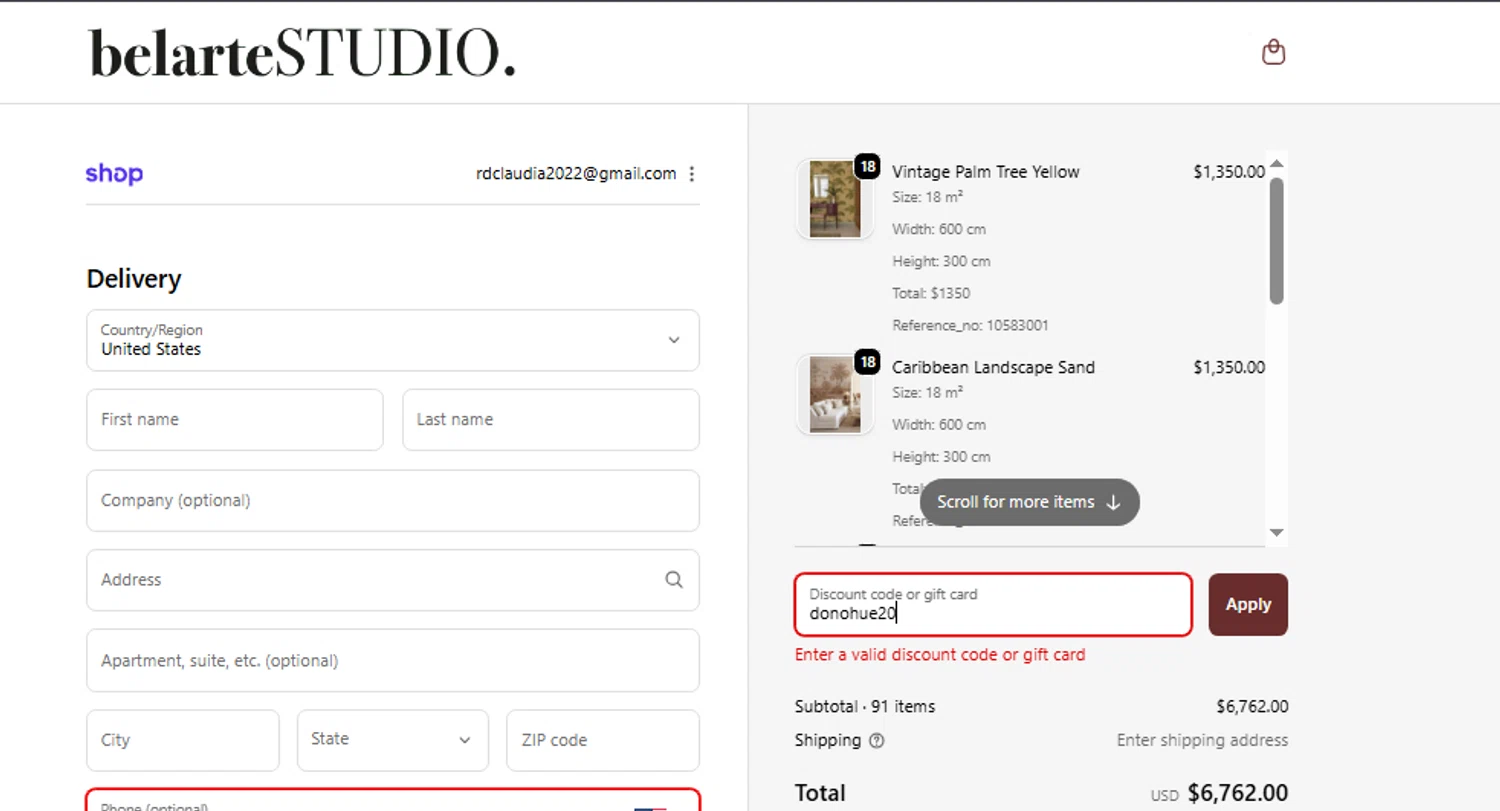Click the City field
1500x811 pixels.
pos(183,740)
